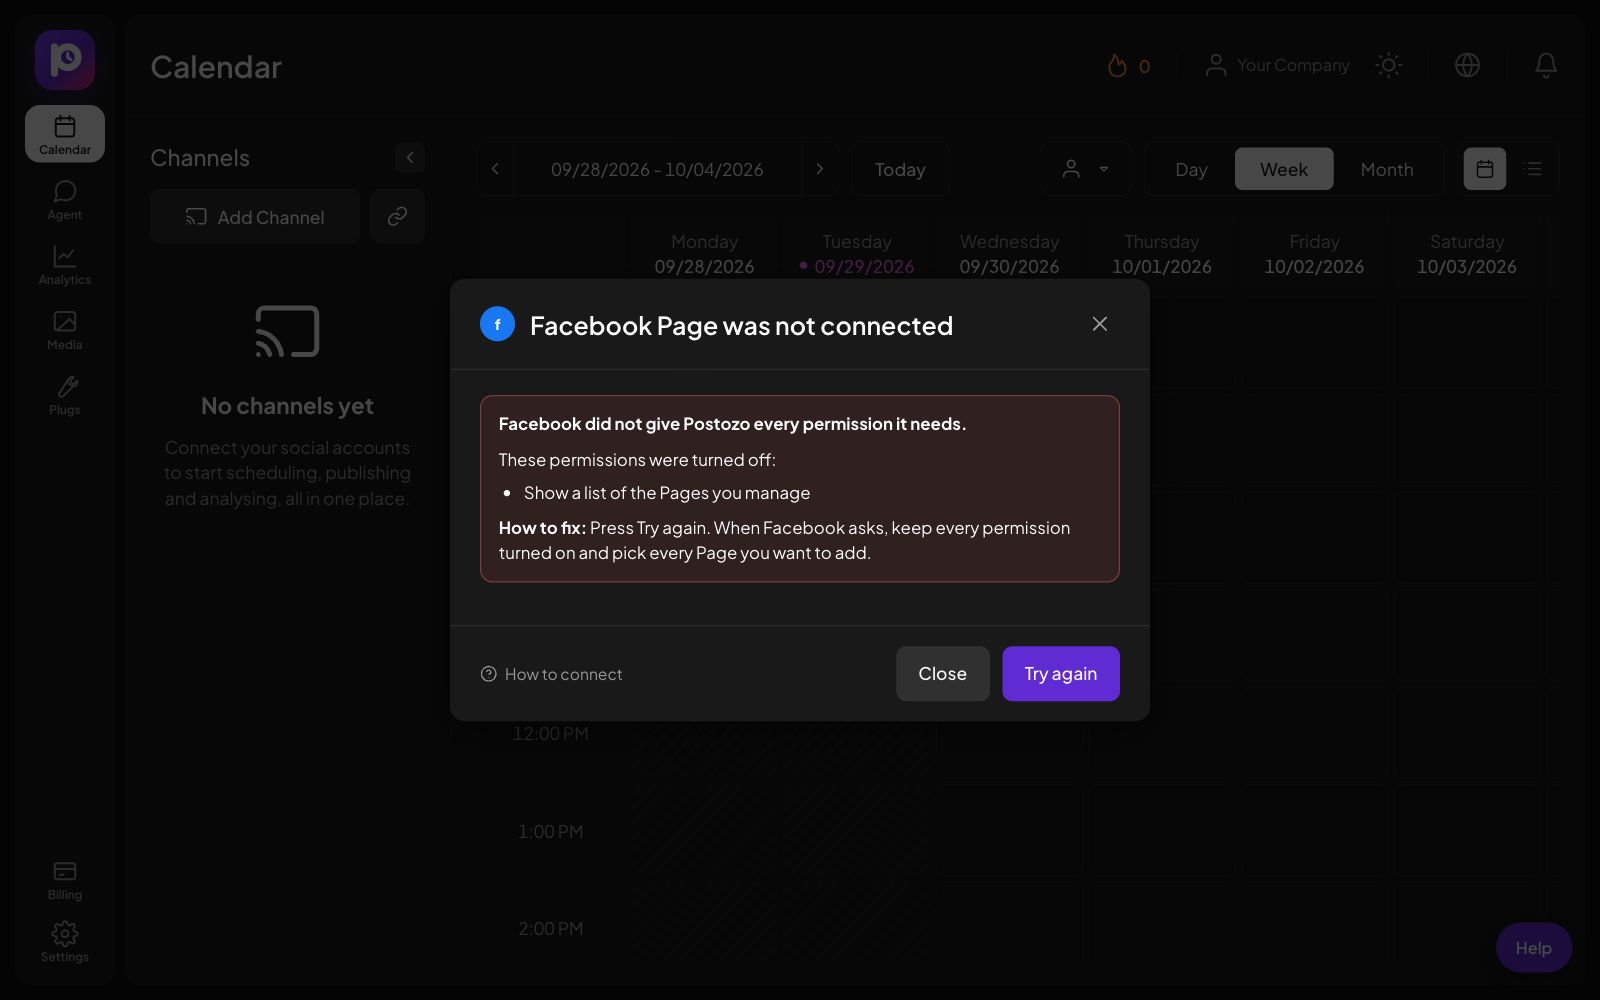Screen dimensions: 1600x1000
Task: Open Settings gear in sidebar
Action: [x=65, y=942]
